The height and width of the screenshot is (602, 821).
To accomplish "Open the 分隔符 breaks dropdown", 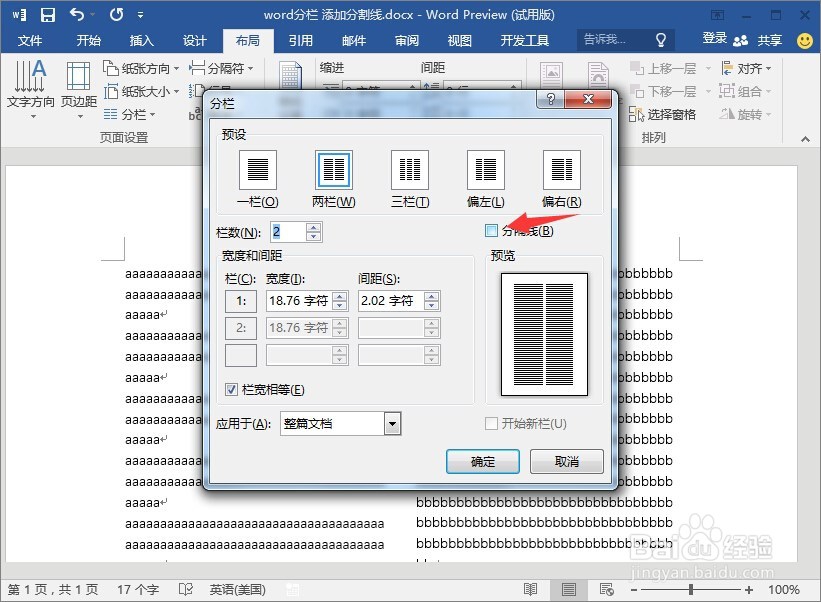I will [x=221, y=68].
